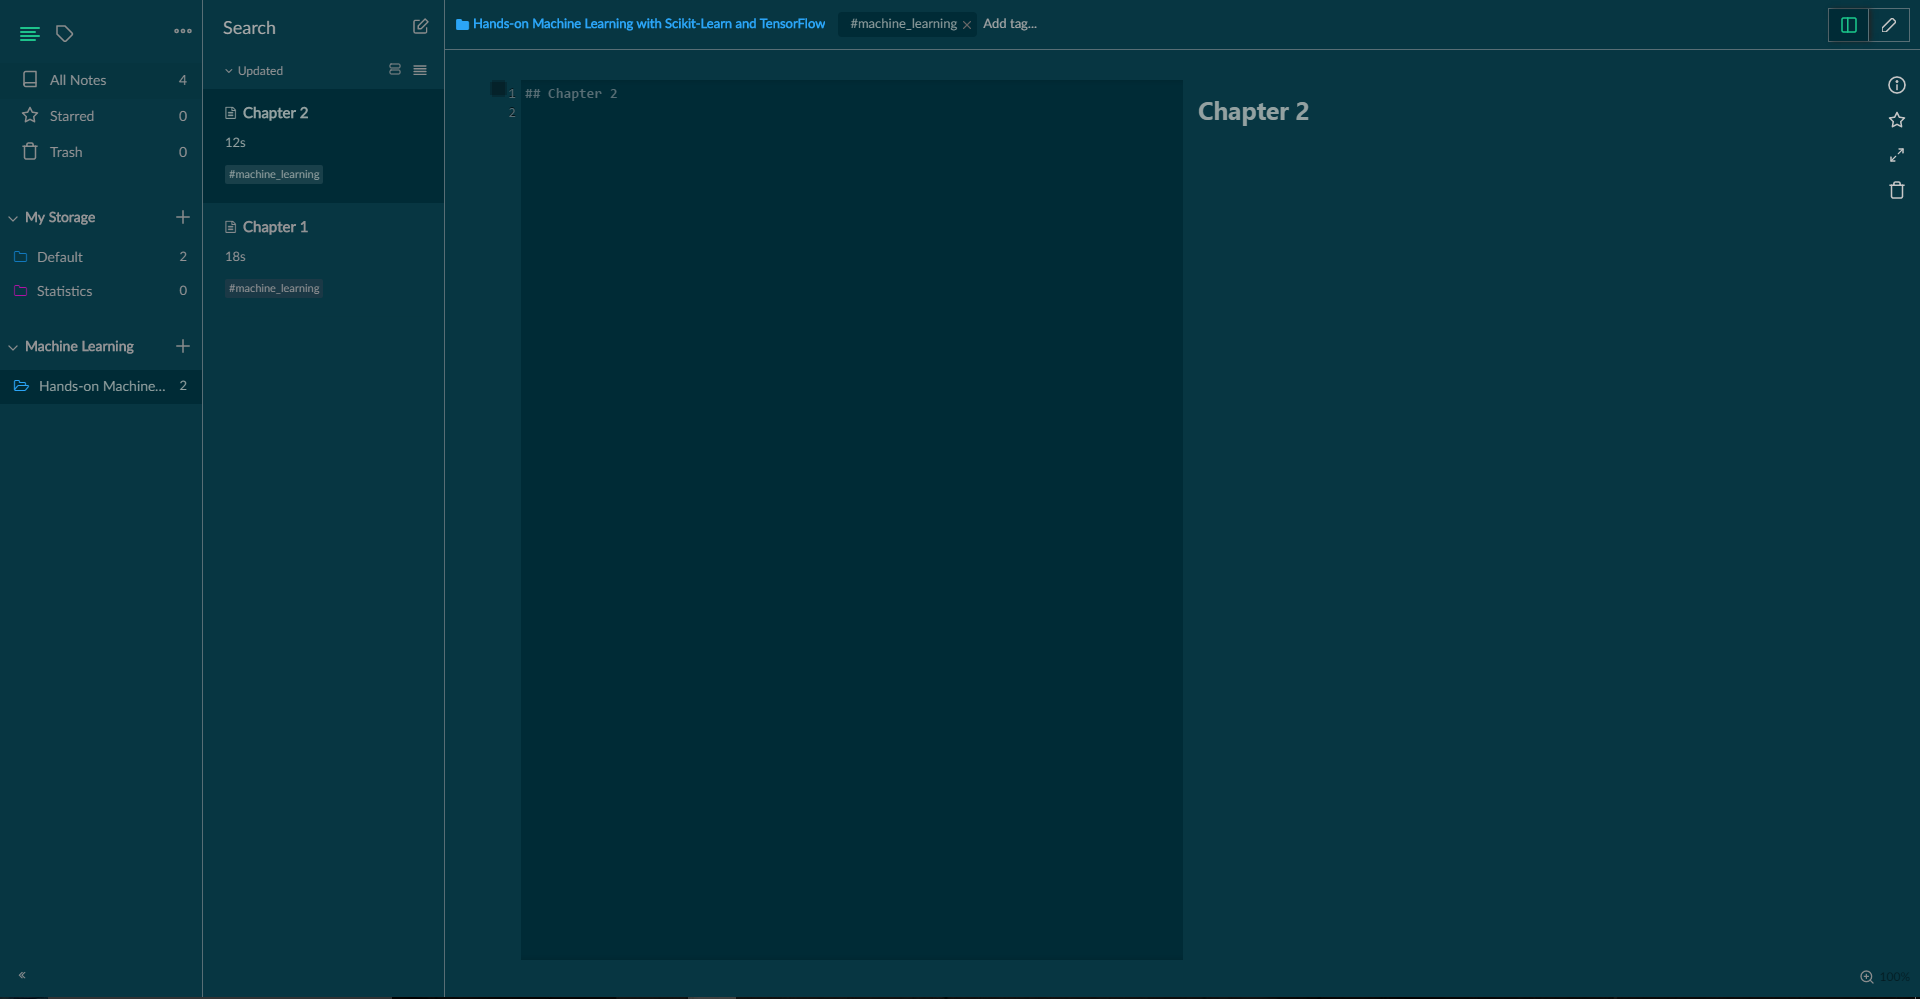Click the 18s timestamp on Chapter 1
This screenshot has width=1920, height=999.
(235, 257)
